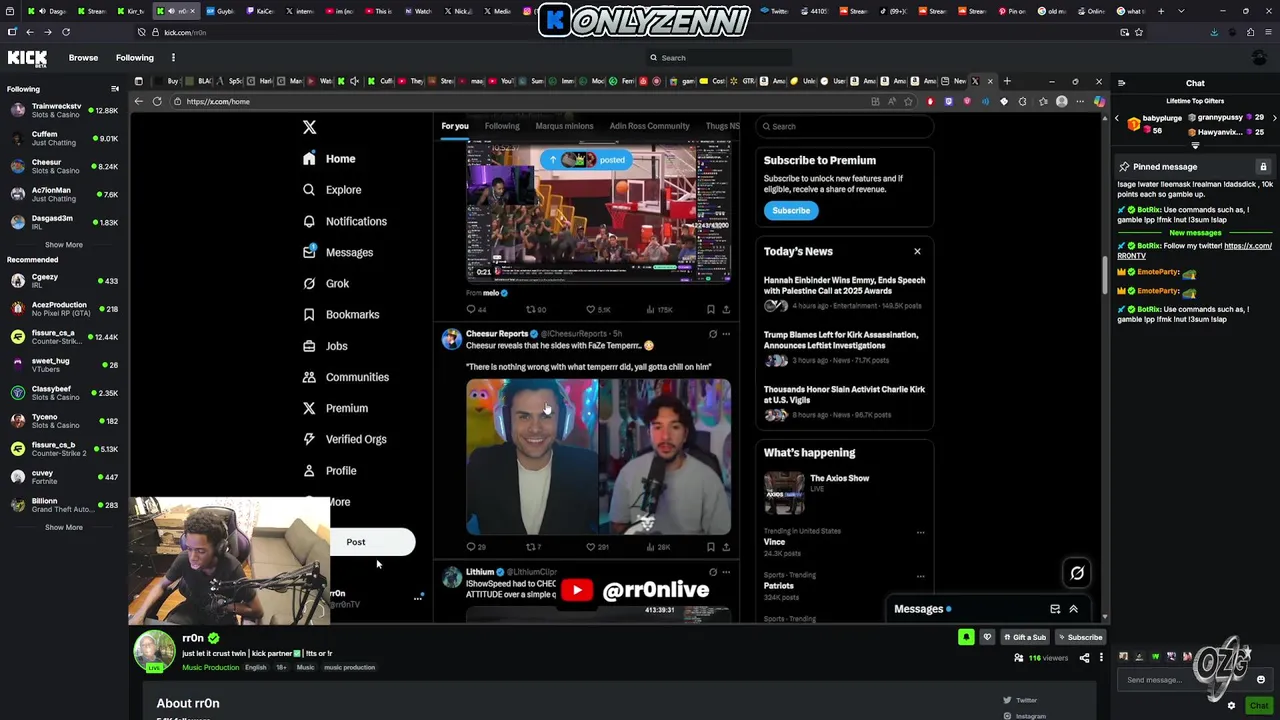The image size is (1280, 720).
Task: Bookmark the melo basketball video post
Action: click(711, 310)
